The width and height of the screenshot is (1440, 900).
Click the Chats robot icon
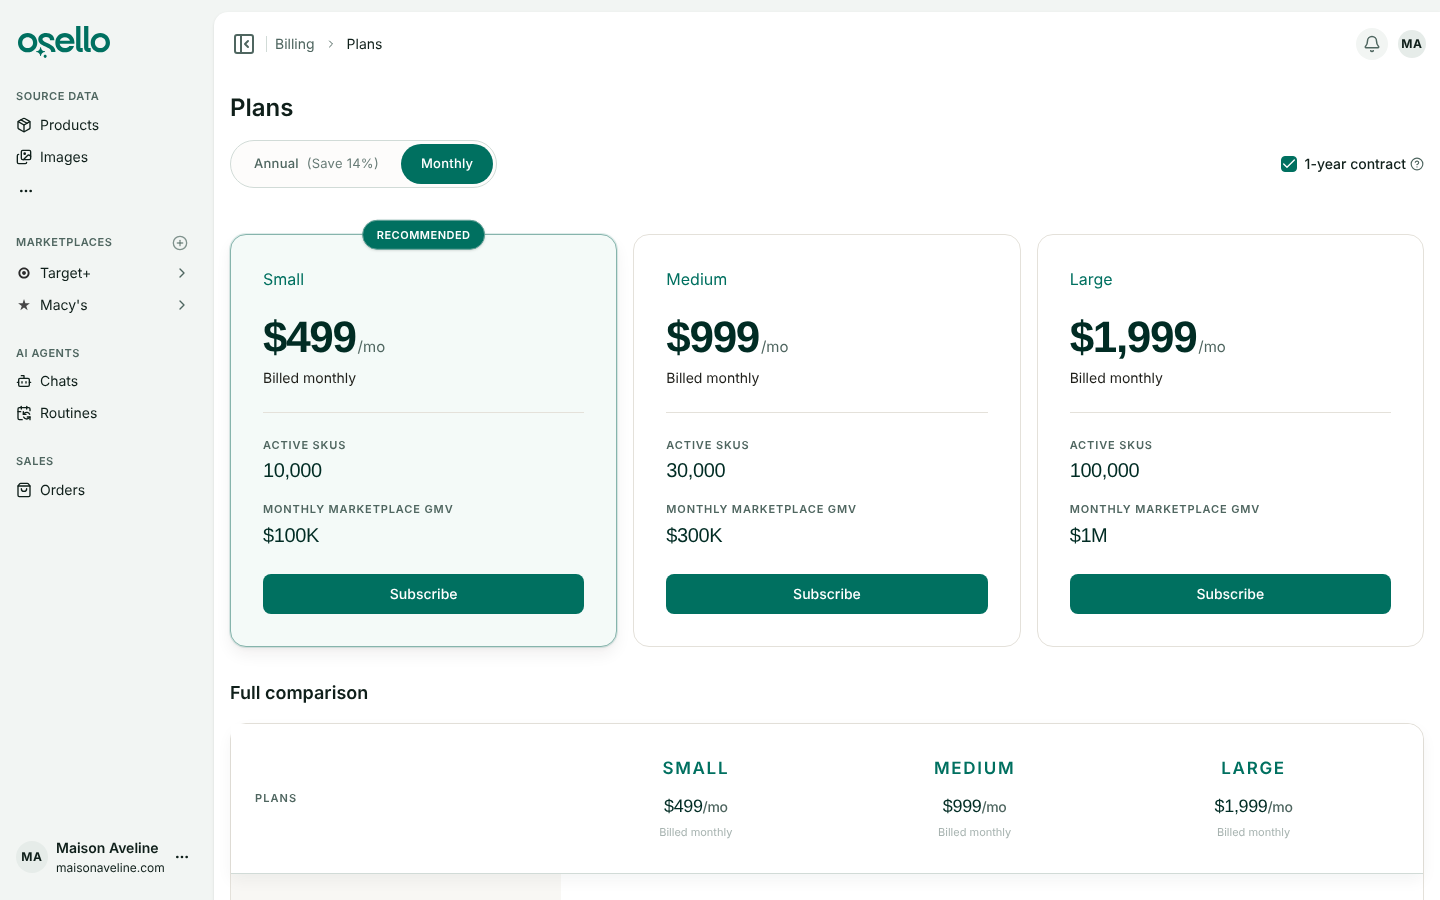pyautogui.click(x=24, y=381)
